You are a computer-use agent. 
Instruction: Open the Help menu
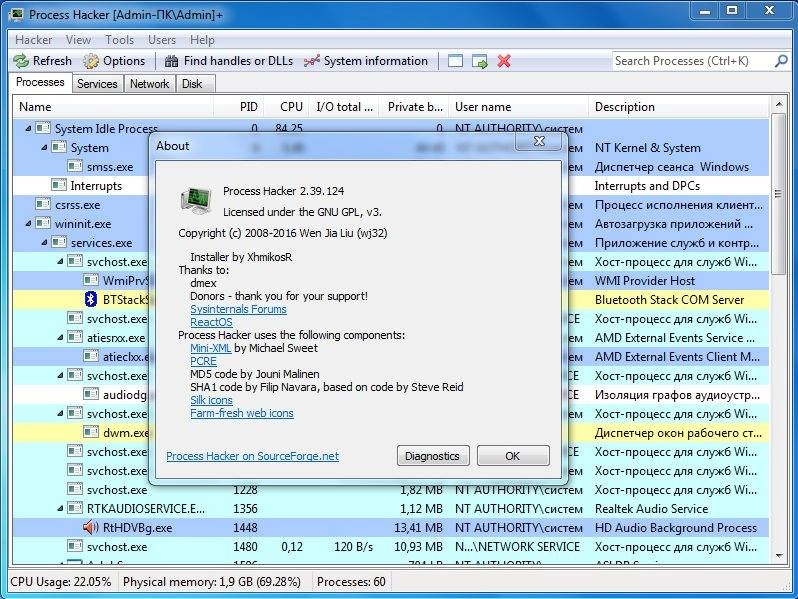click(202, 40)
